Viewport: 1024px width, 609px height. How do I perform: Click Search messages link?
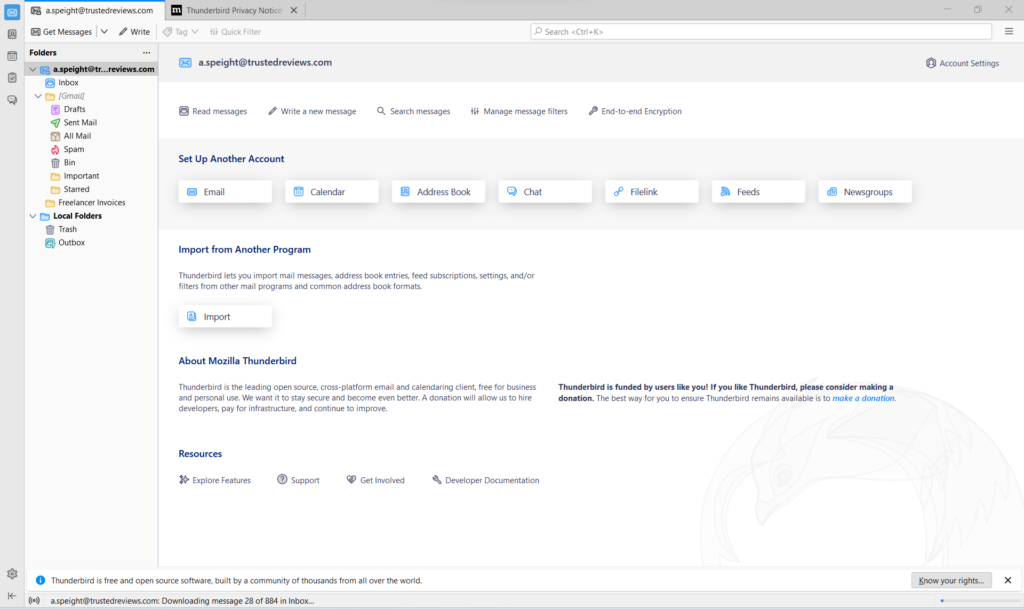tap(413, 111)
